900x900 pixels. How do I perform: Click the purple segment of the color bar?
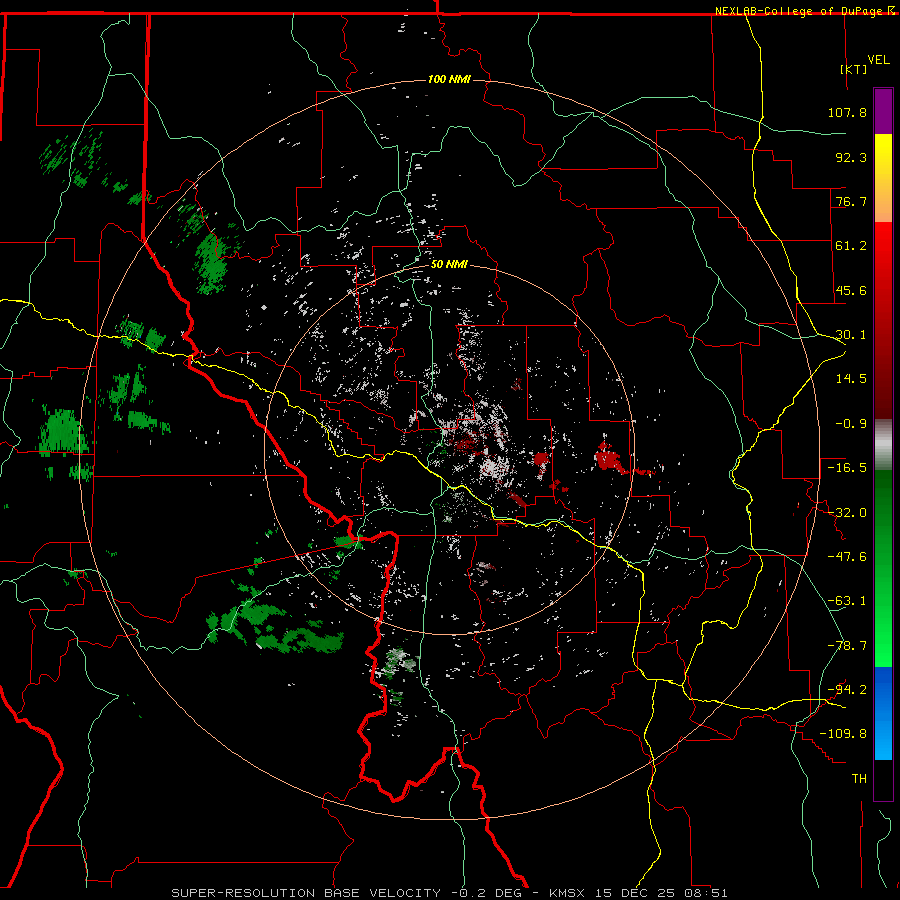tap(883, 111)
